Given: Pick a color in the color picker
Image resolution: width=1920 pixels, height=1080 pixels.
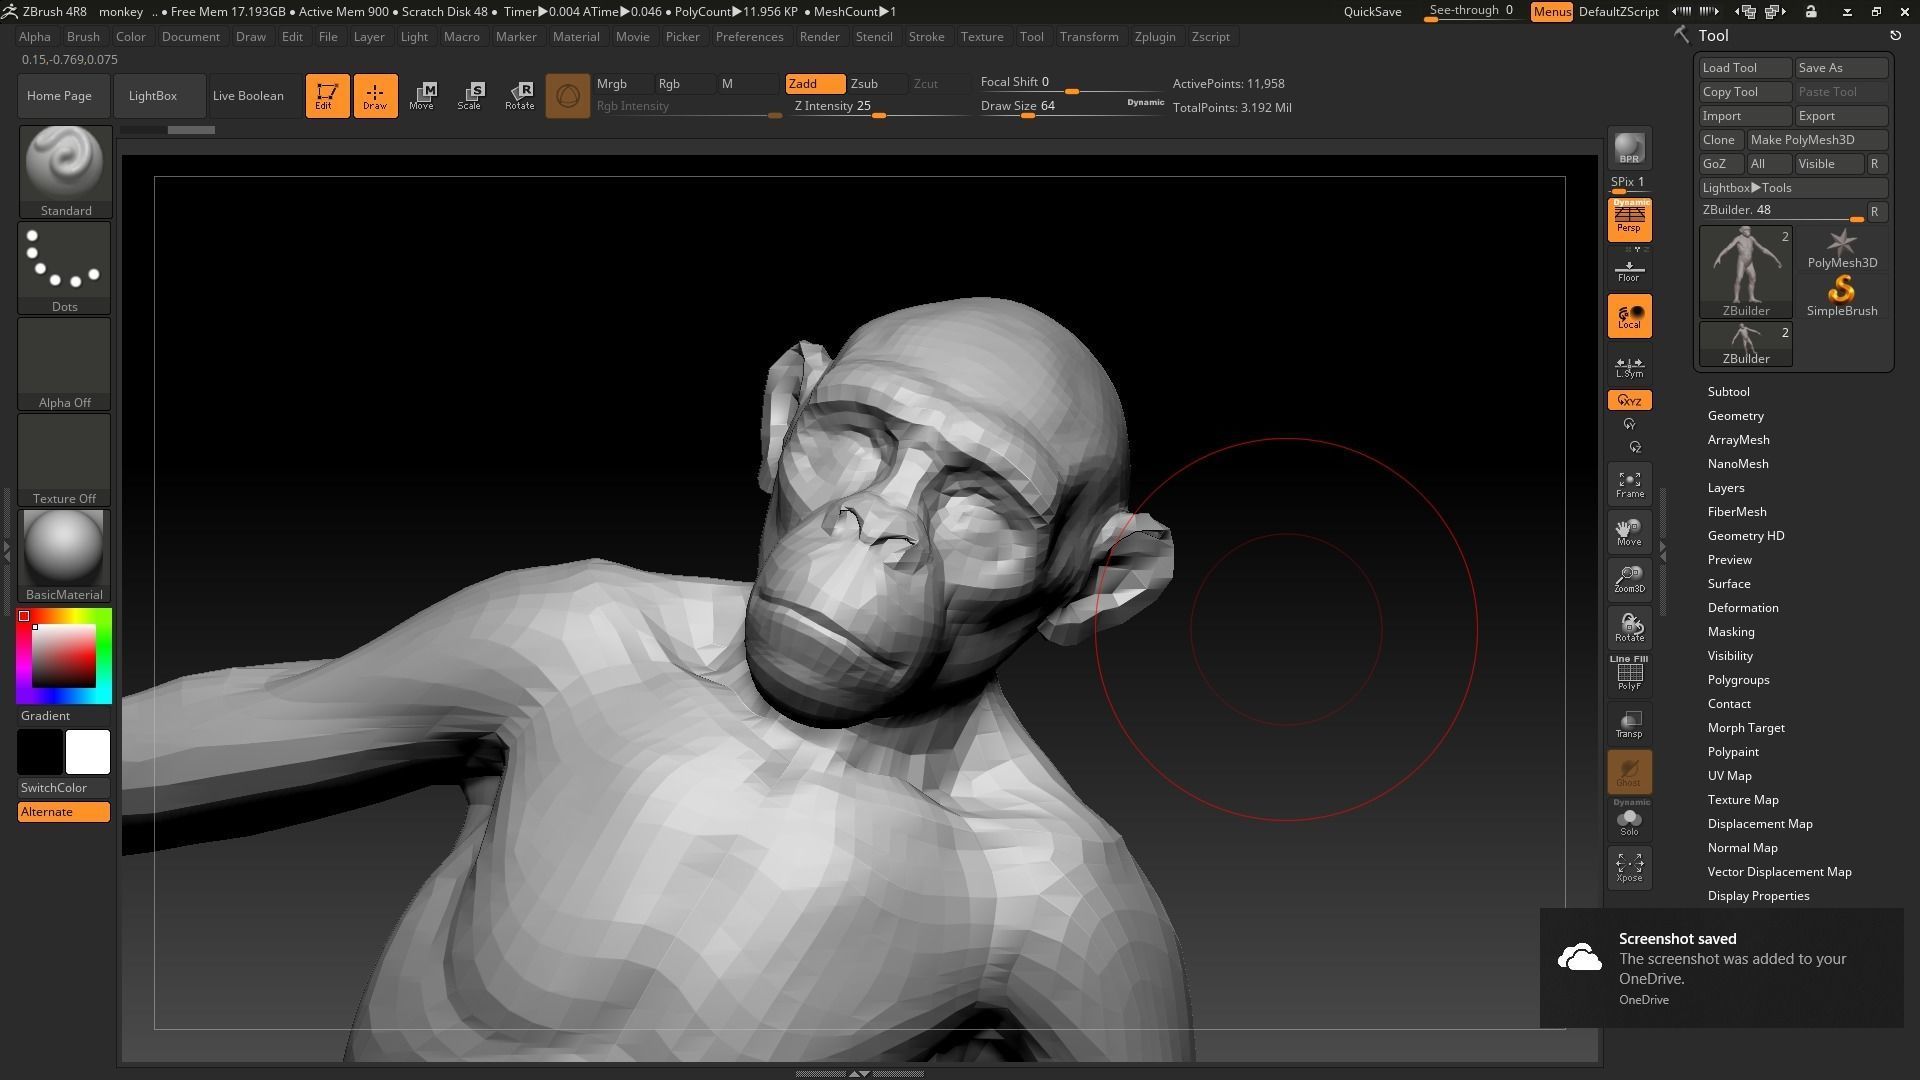Looking at the screenshot, I should [x=64, y=656].
